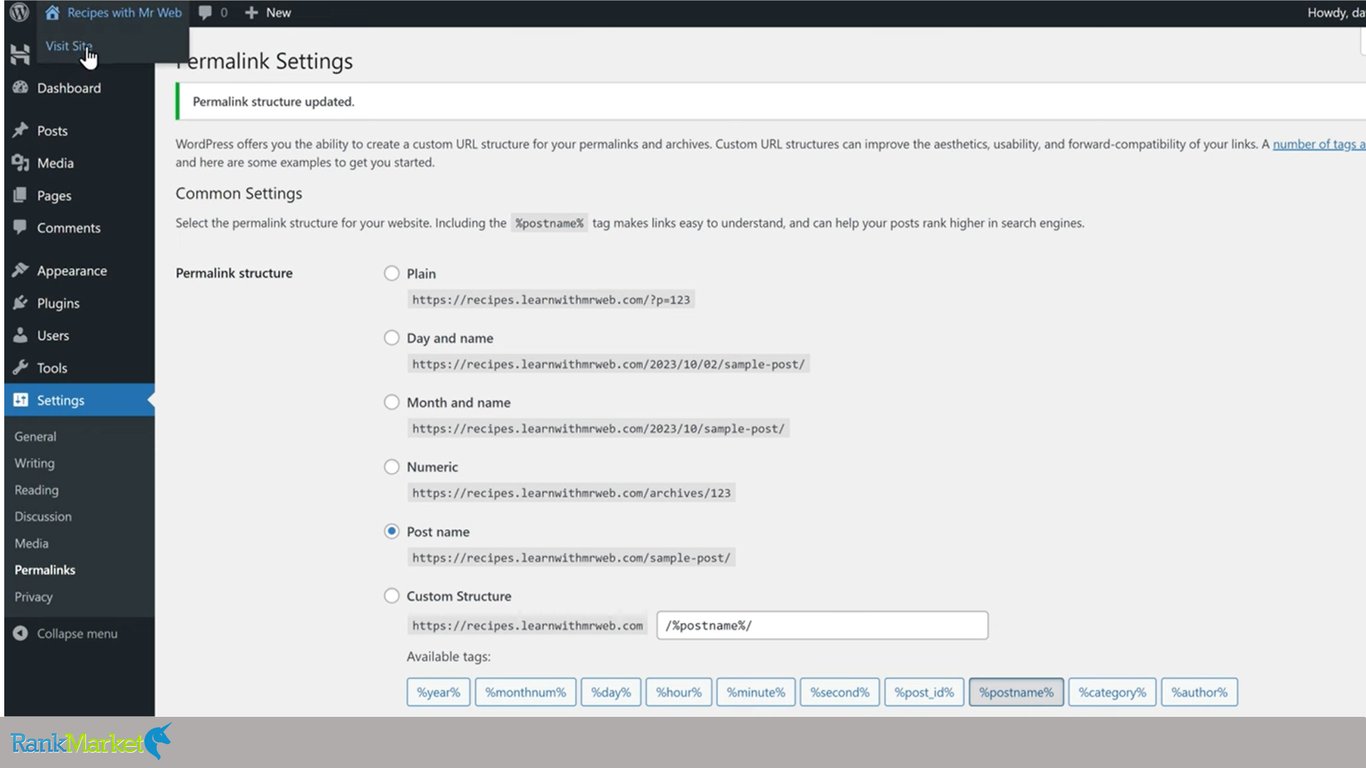Click the Plugins plug icon

20,303
